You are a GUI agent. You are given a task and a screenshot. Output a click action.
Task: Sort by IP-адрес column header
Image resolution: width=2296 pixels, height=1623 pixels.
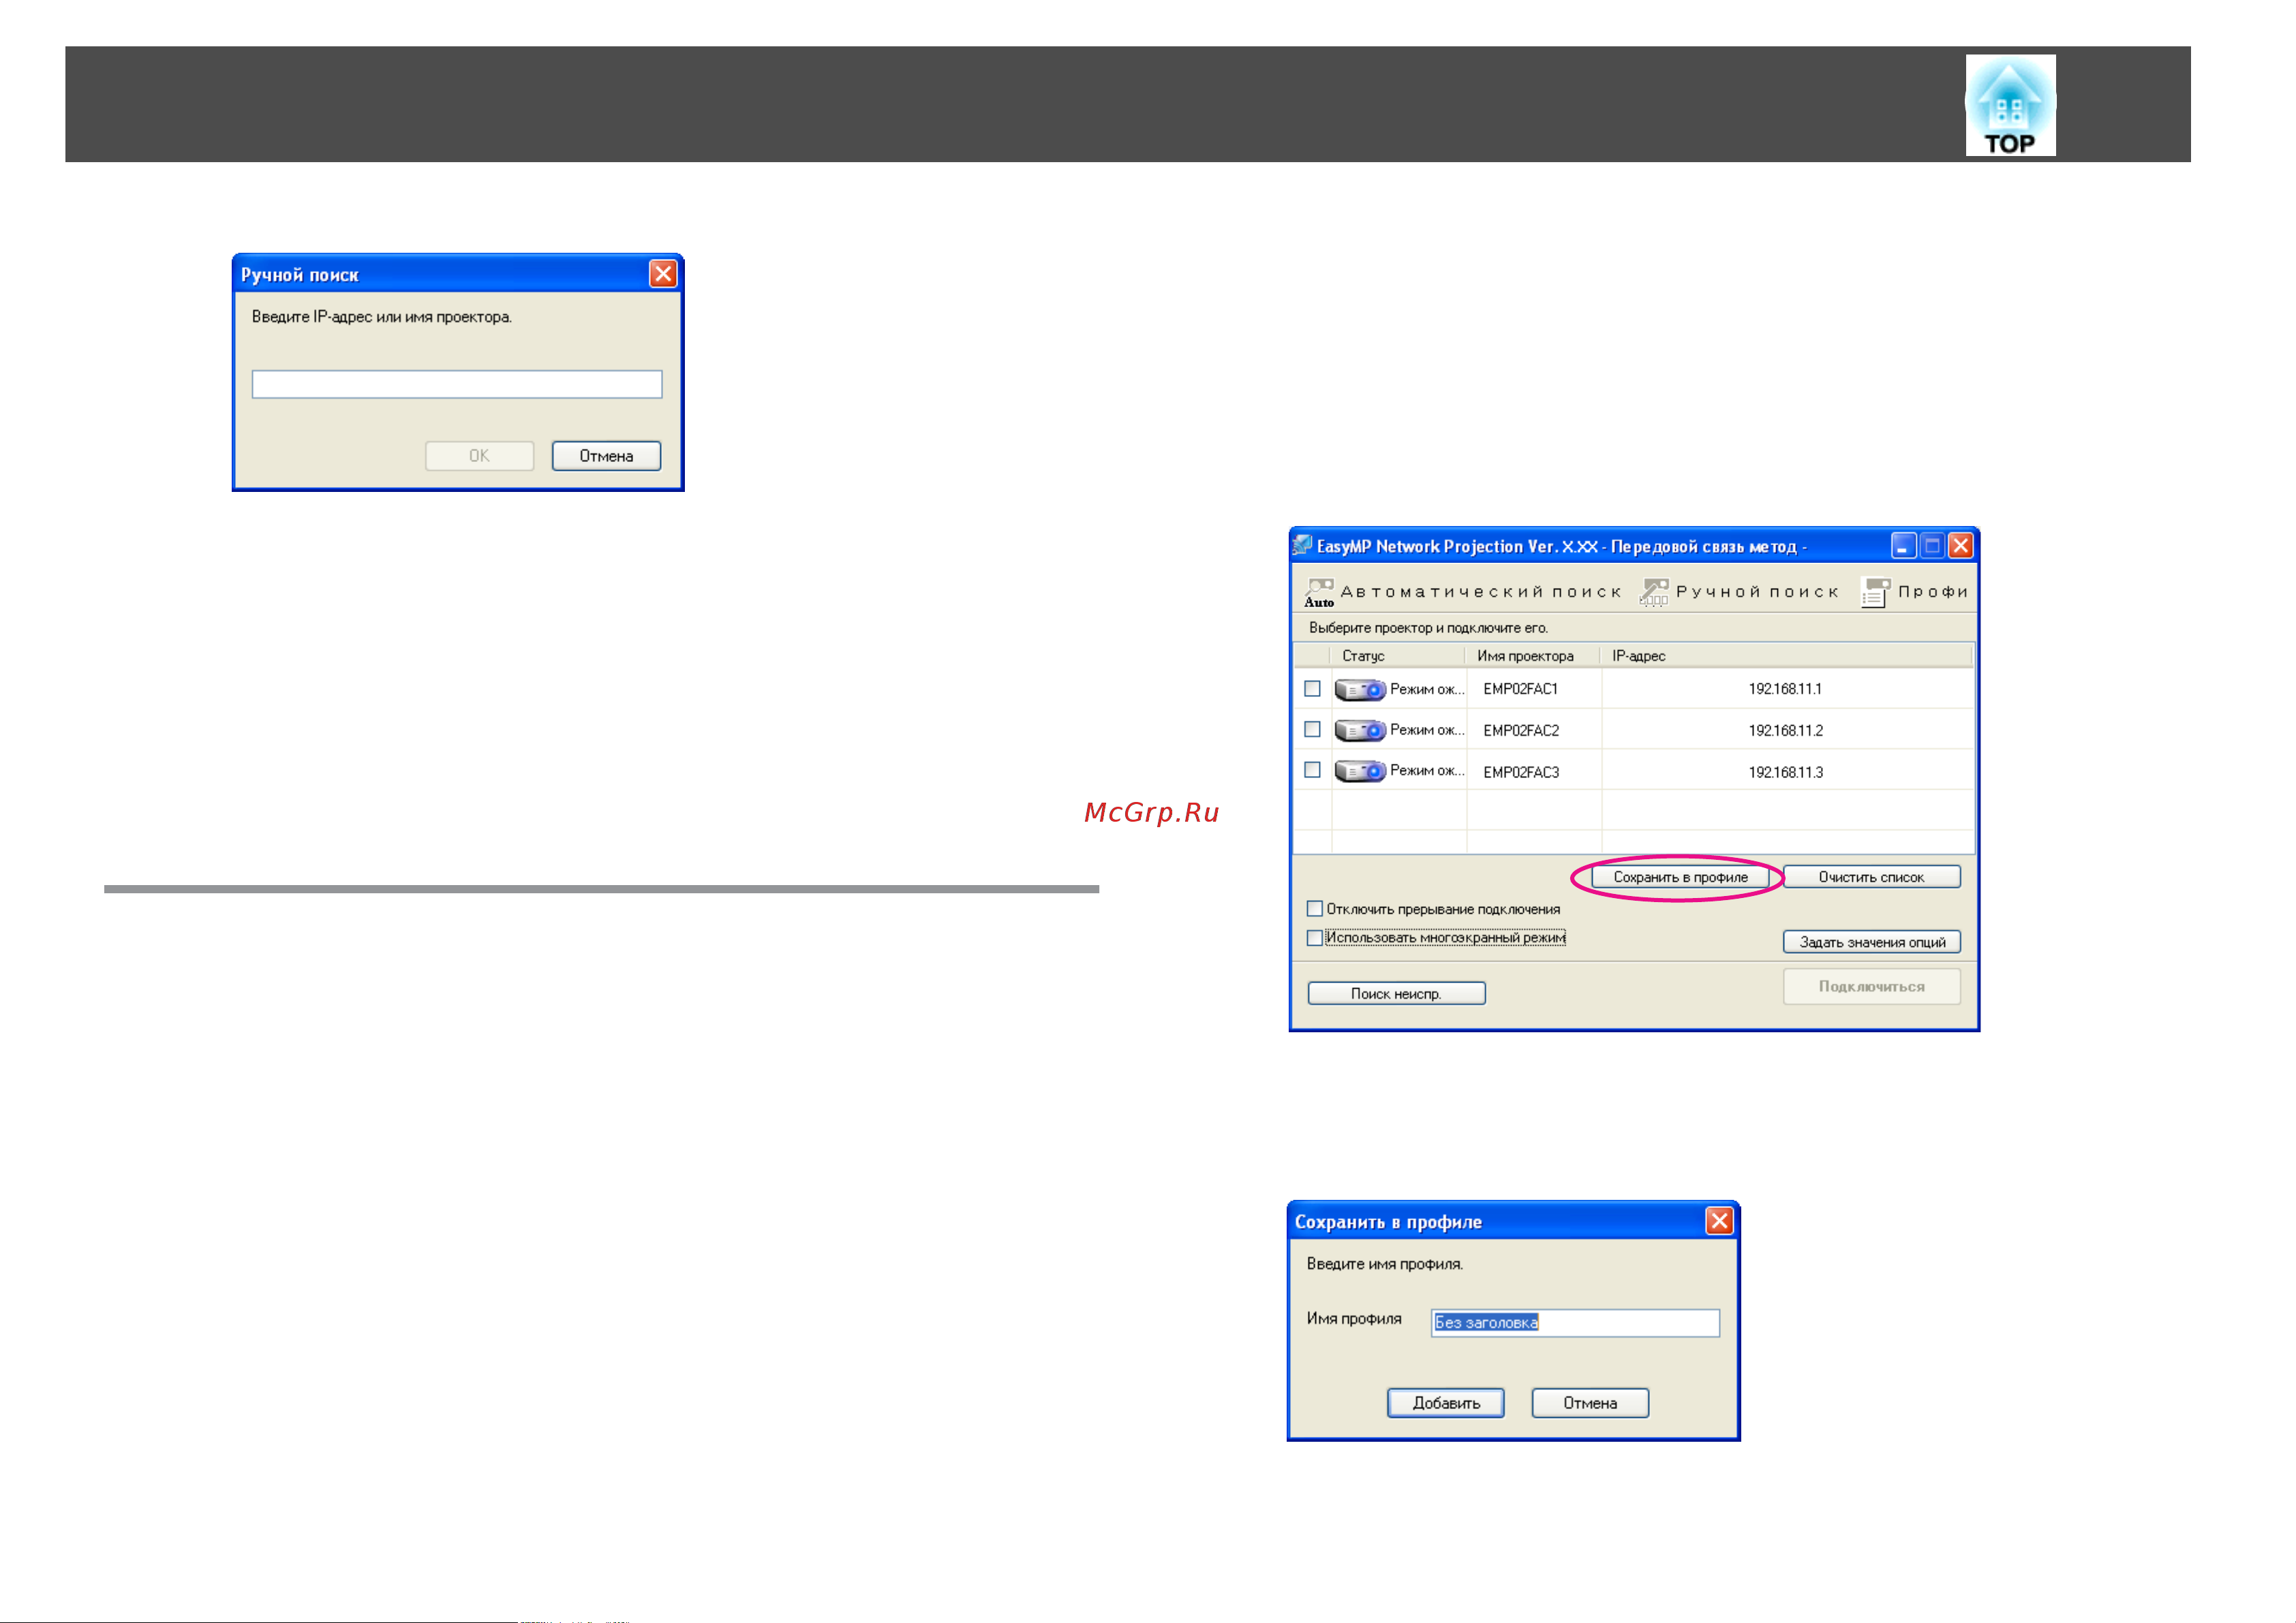pos(1786,656)
